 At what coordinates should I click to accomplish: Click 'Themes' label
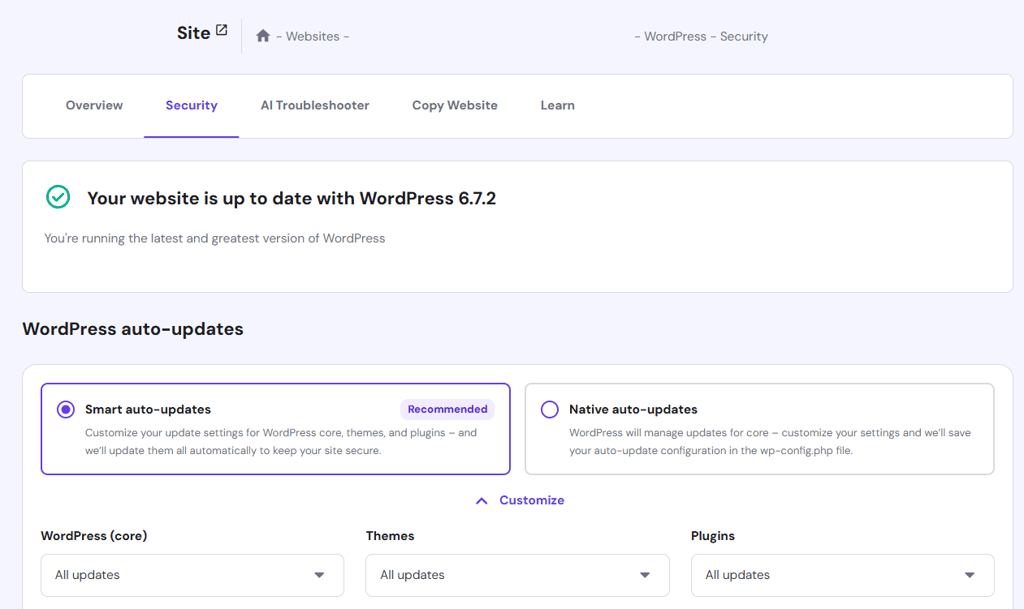point(390,536)
